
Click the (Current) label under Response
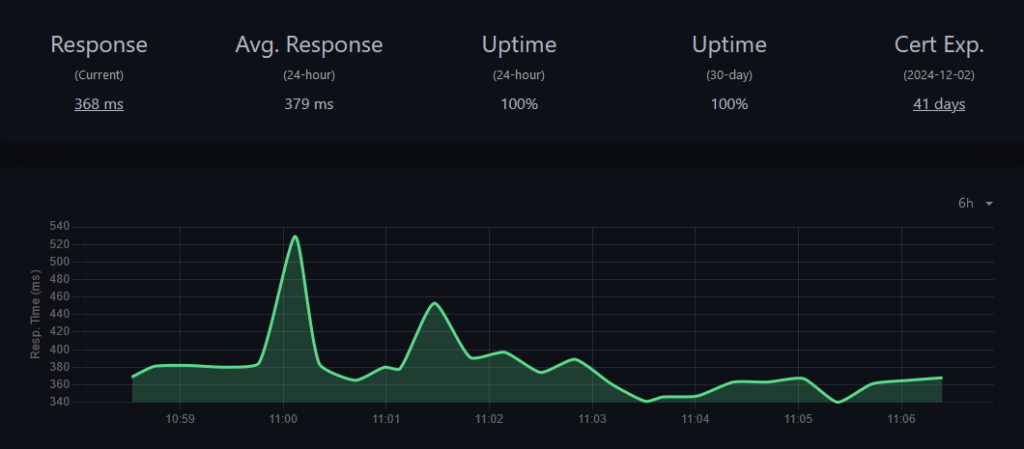coord(99,75)
